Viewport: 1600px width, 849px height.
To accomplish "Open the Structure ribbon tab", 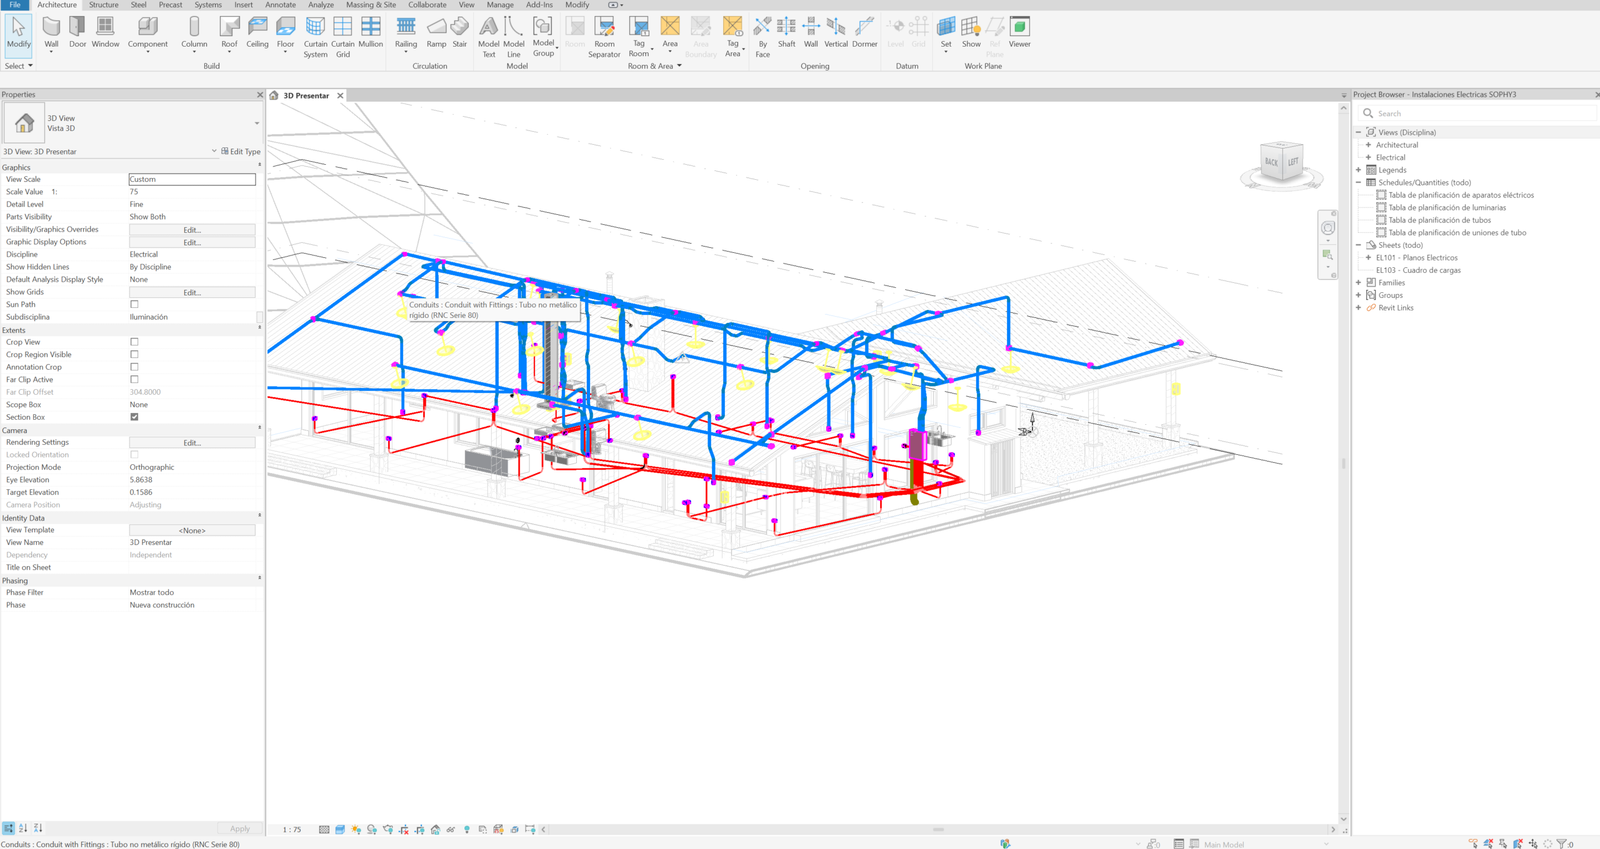I will 104,5.
